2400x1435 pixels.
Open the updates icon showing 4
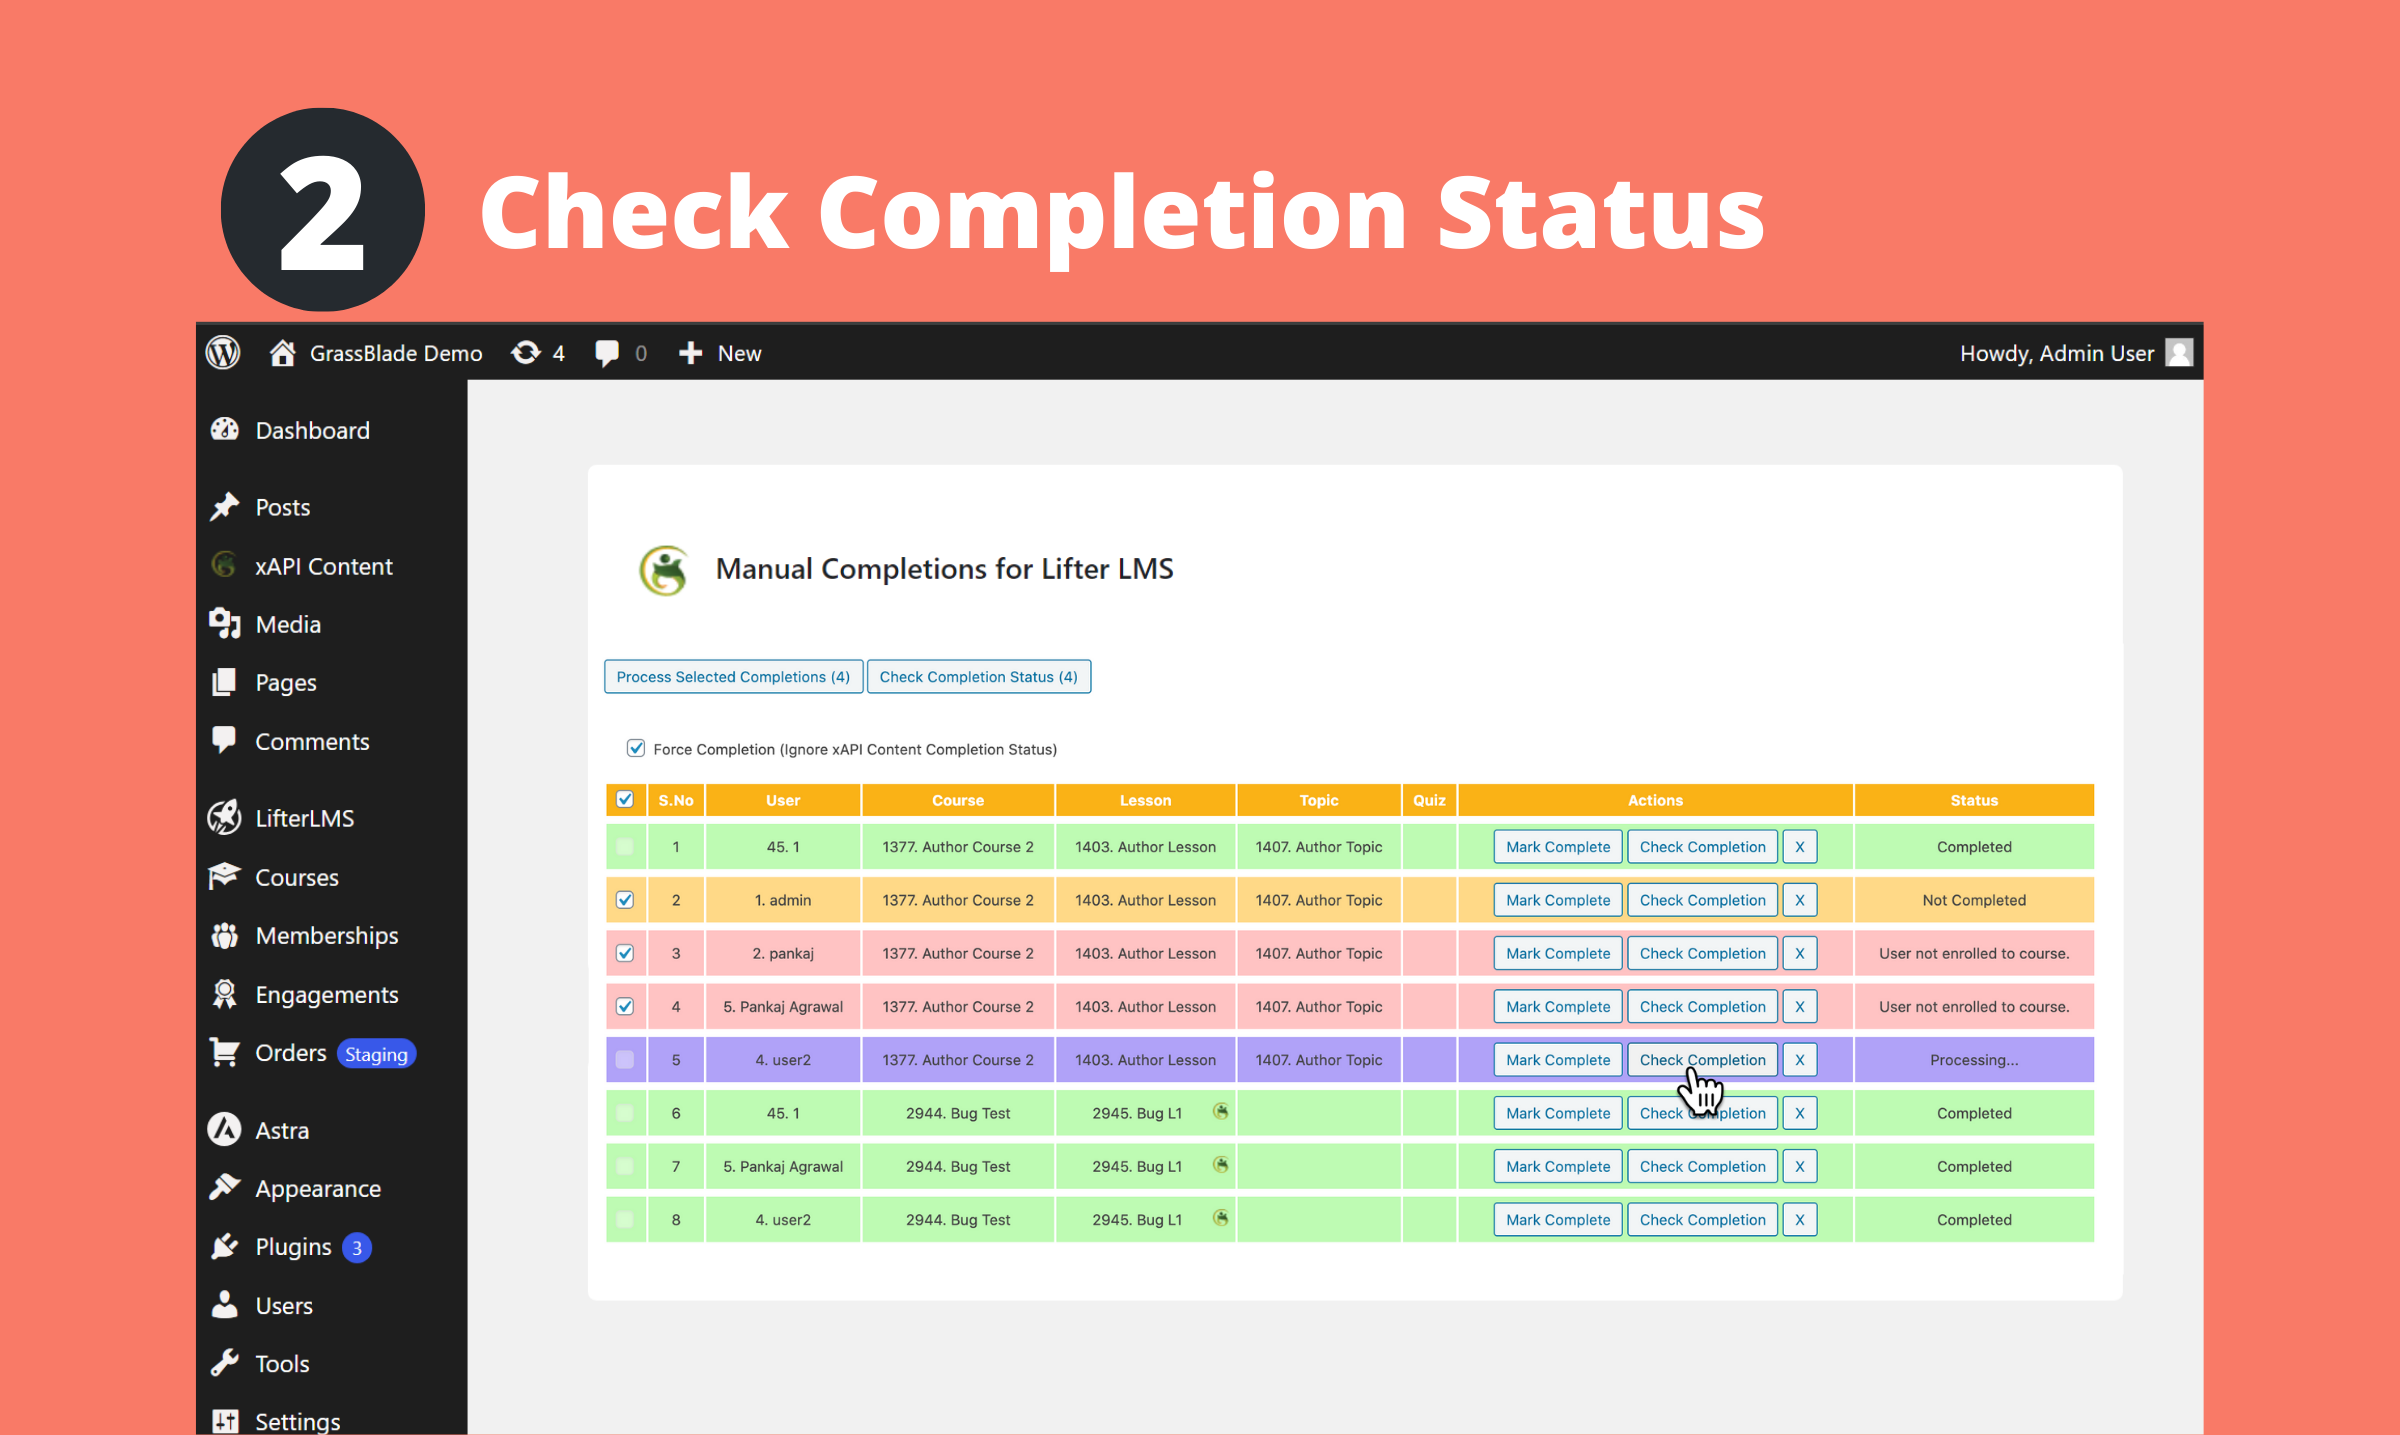pyautogui.click(x=526, y=353)
